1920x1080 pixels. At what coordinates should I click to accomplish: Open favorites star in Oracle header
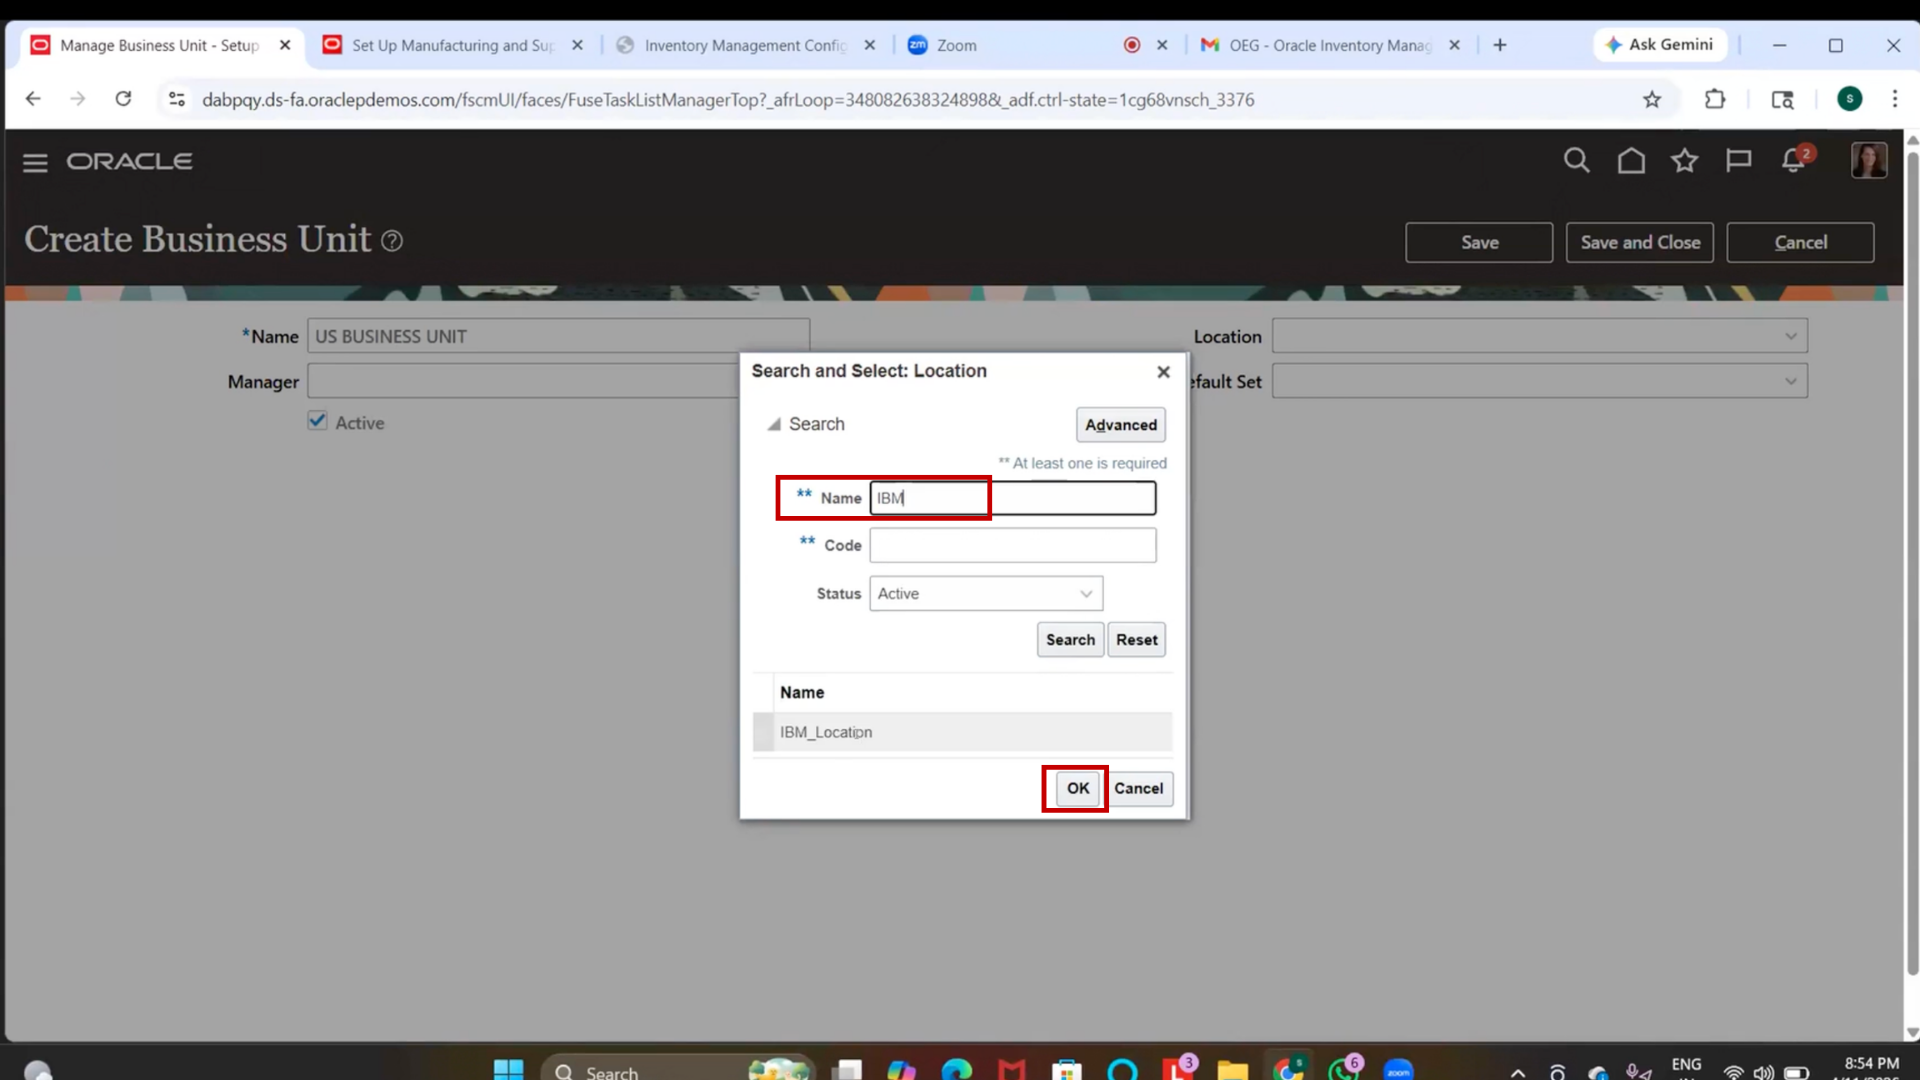(1685, 160)
